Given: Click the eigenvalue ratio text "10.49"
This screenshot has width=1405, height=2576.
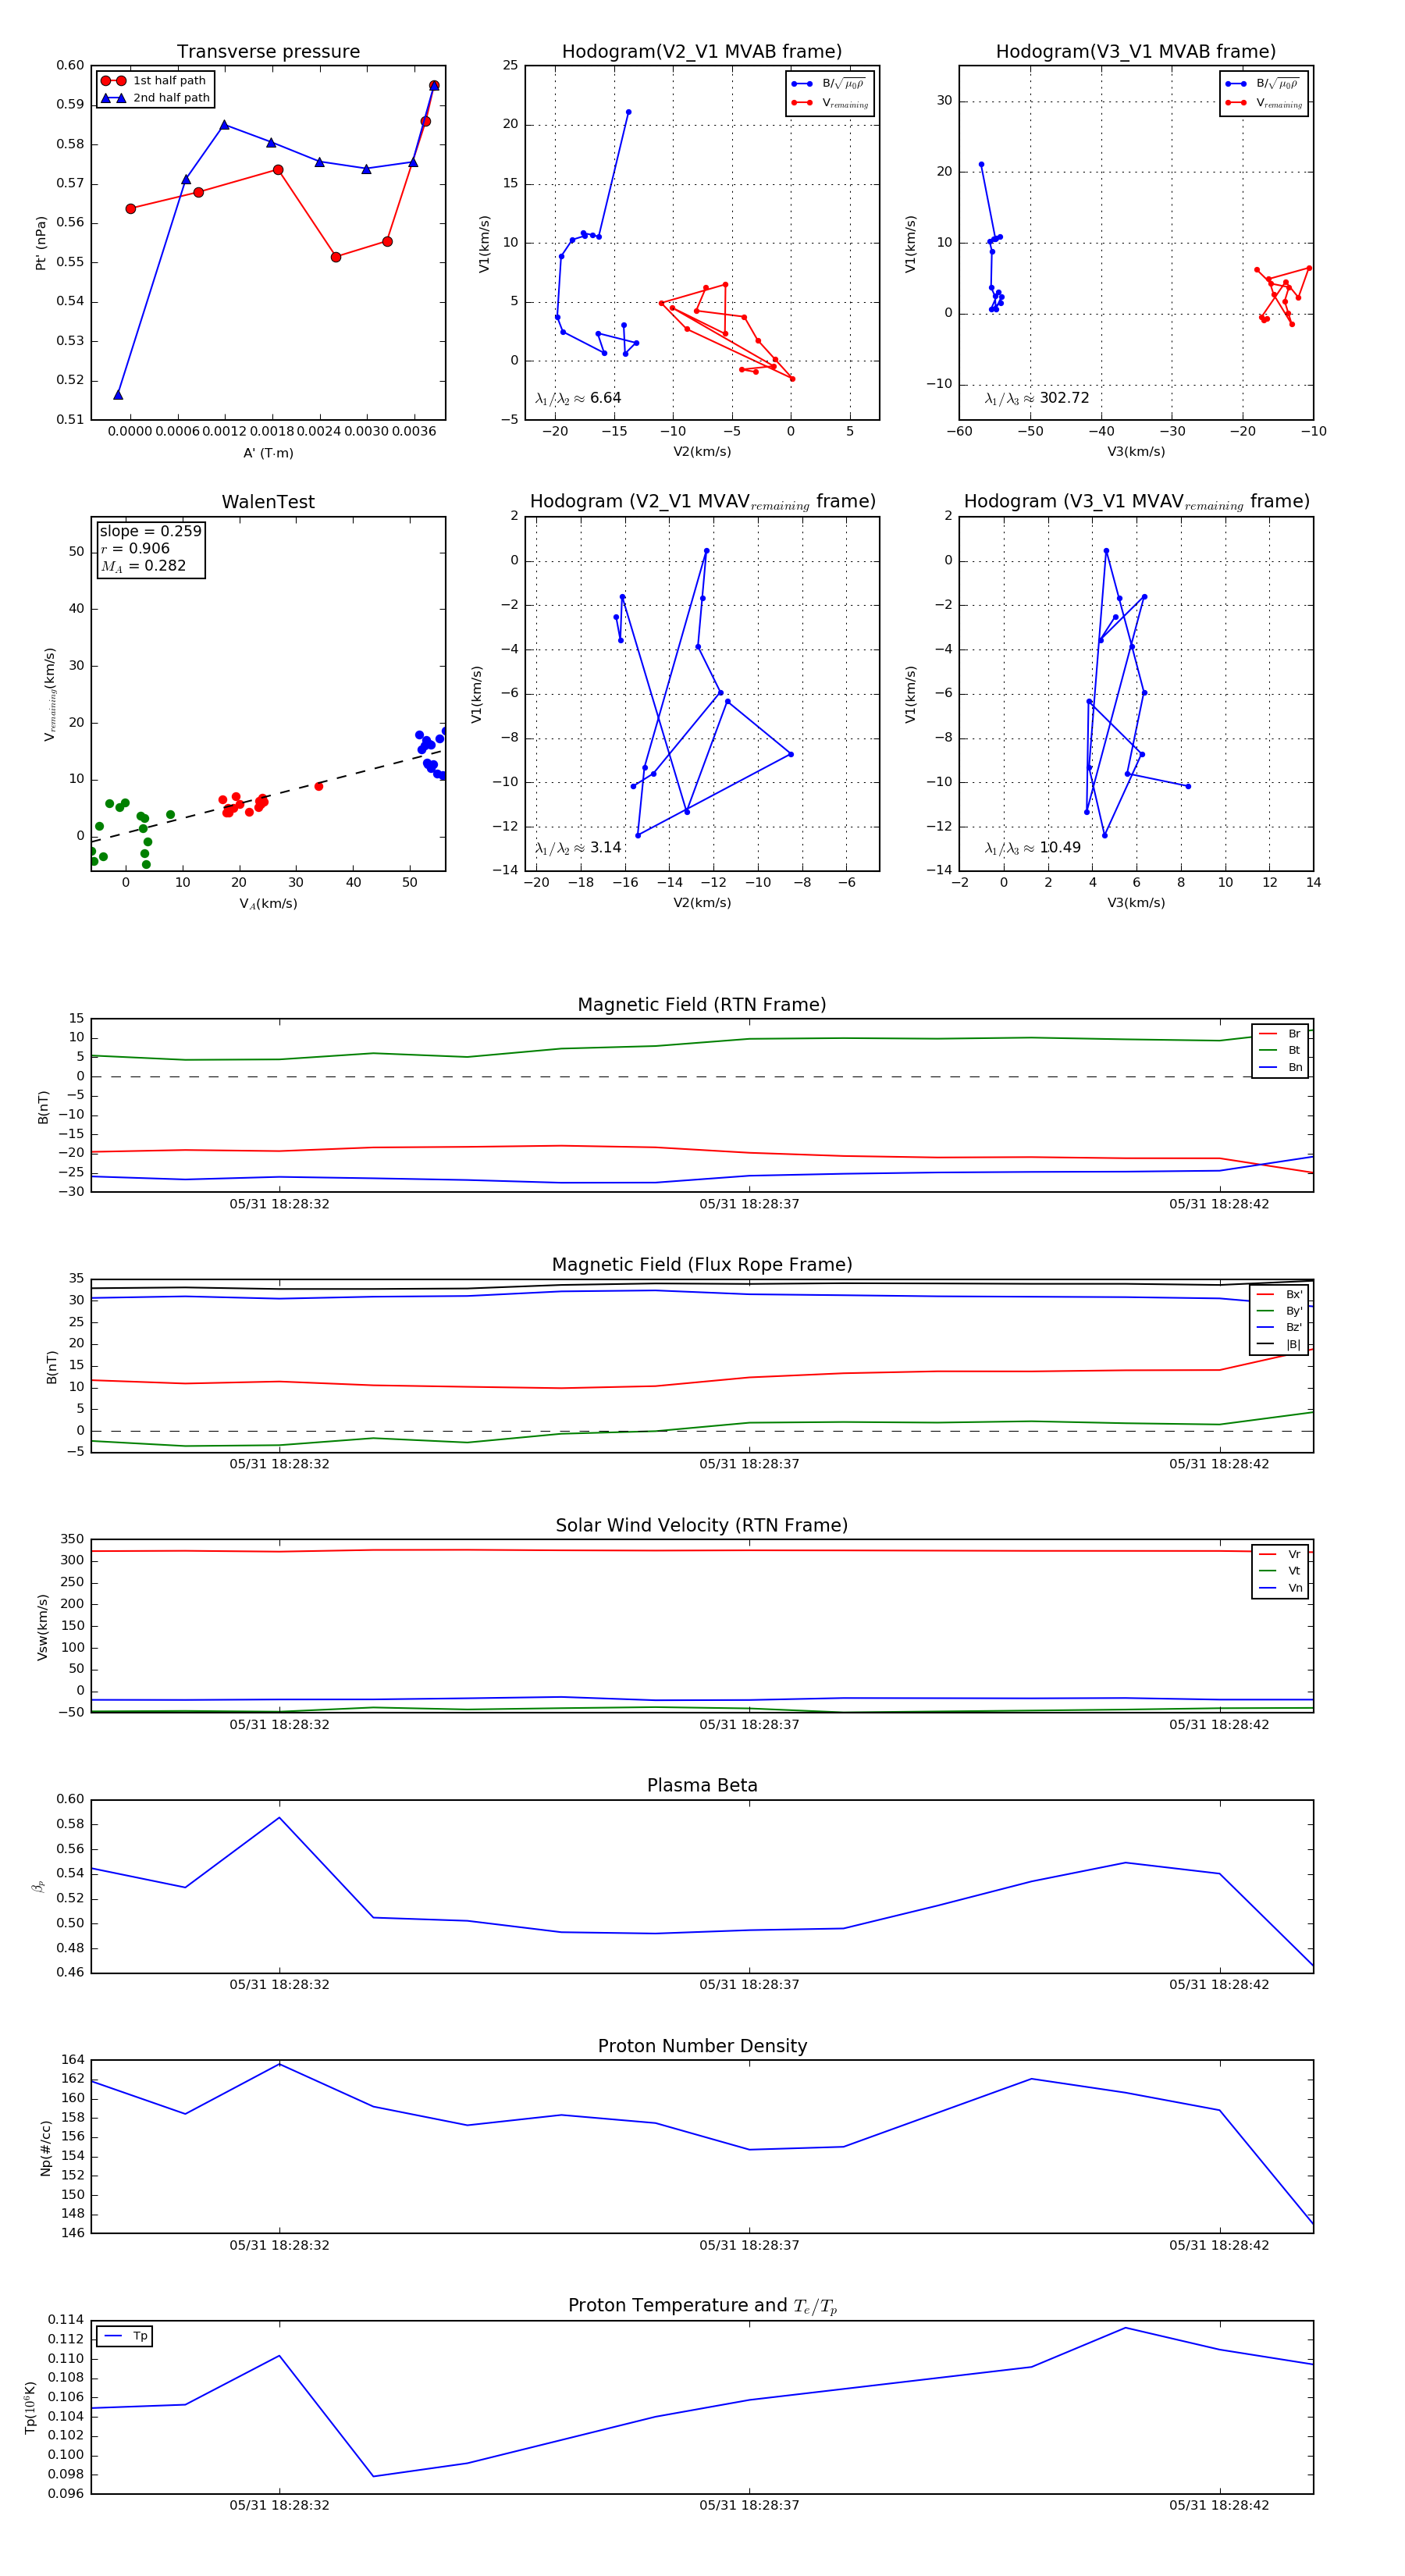Looking at the screenshot, I should point(1060,848).
